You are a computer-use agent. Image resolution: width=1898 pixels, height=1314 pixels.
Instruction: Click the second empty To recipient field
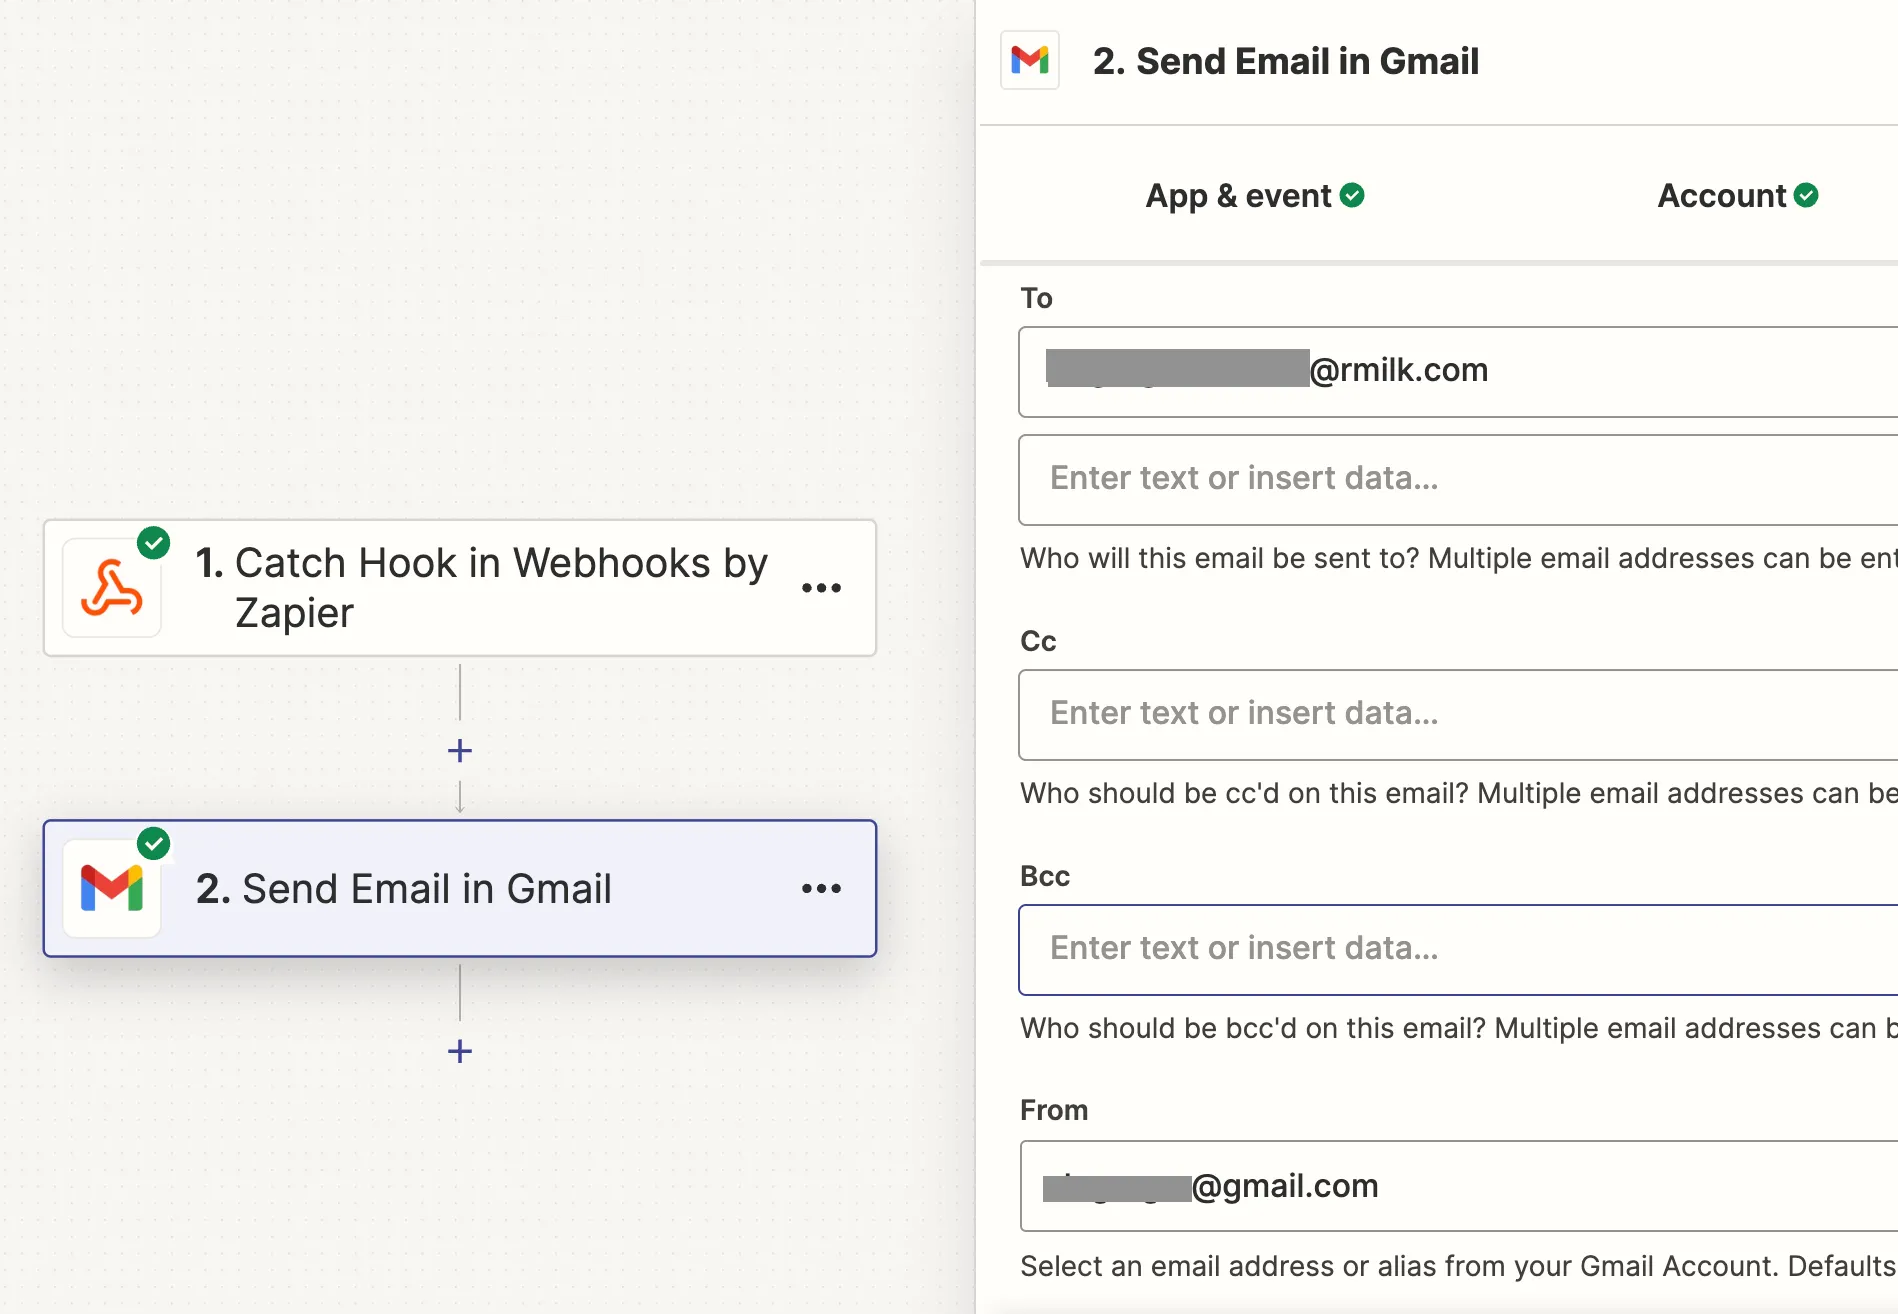(x=1458, y=479)
